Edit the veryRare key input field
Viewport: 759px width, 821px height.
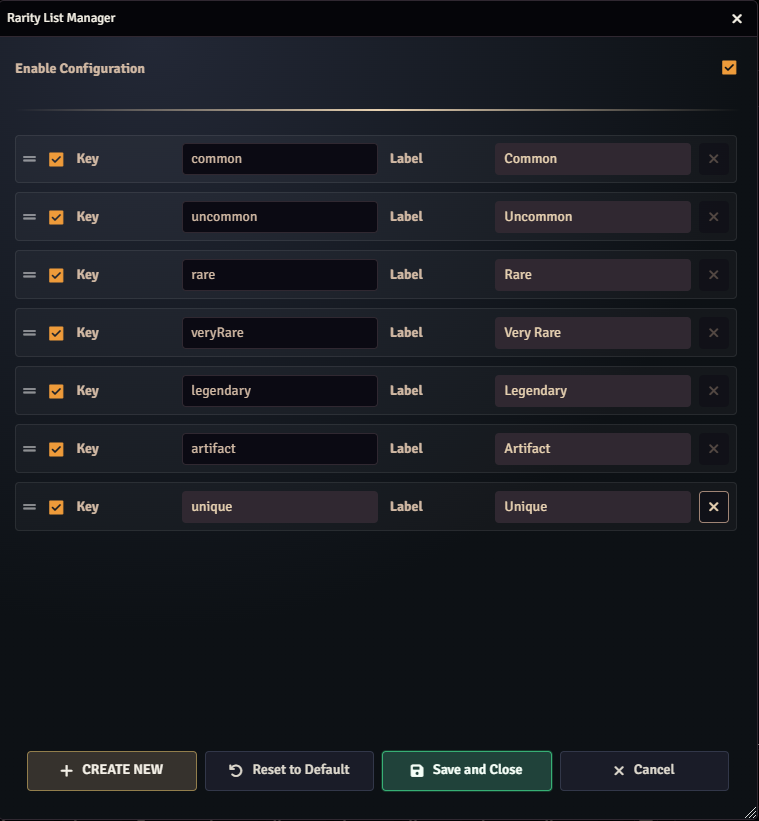click(x=280, y=333)
